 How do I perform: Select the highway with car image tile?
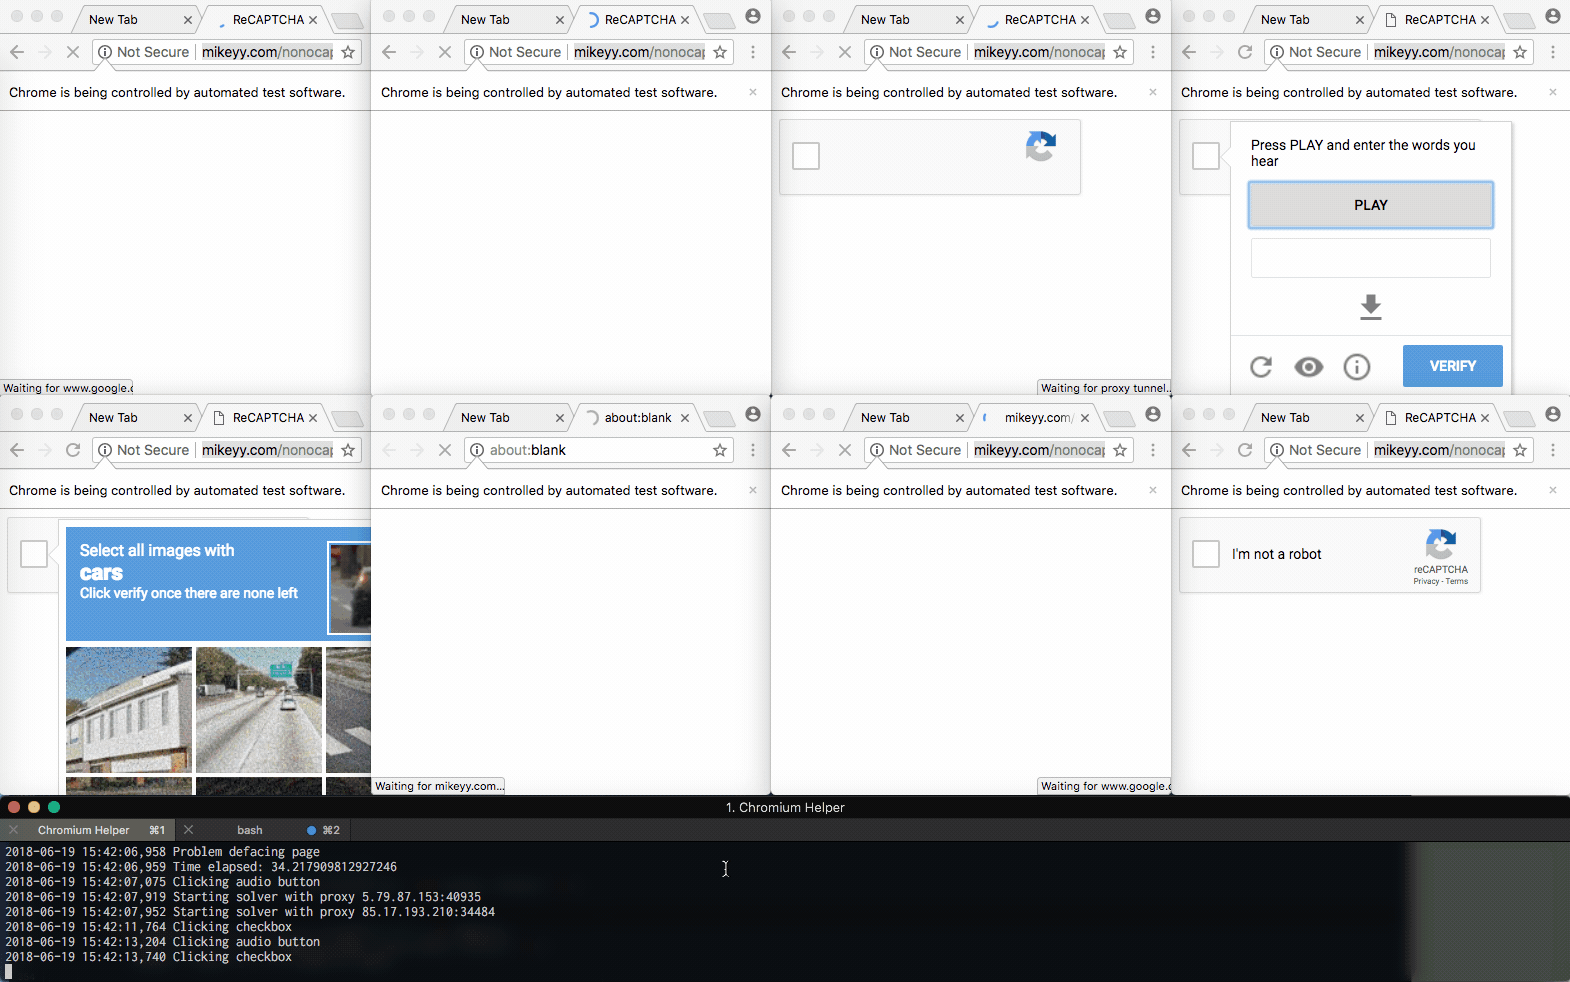(259, 710)
